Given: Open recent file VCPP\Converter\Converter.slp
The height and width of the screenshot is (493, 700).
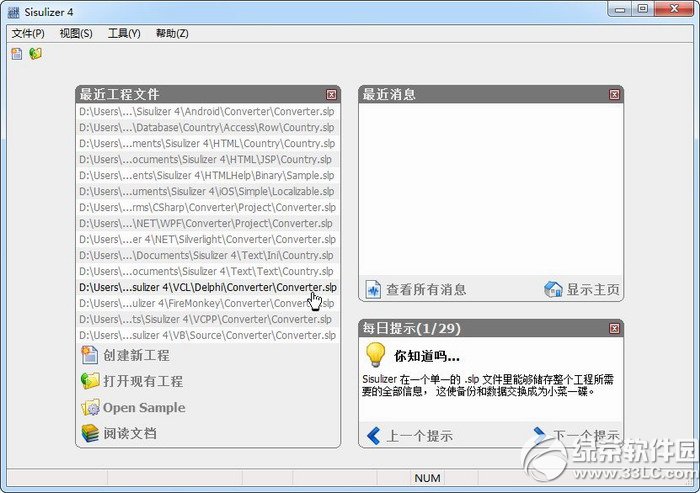Looking at the screenshot, I should coord(208,319).
